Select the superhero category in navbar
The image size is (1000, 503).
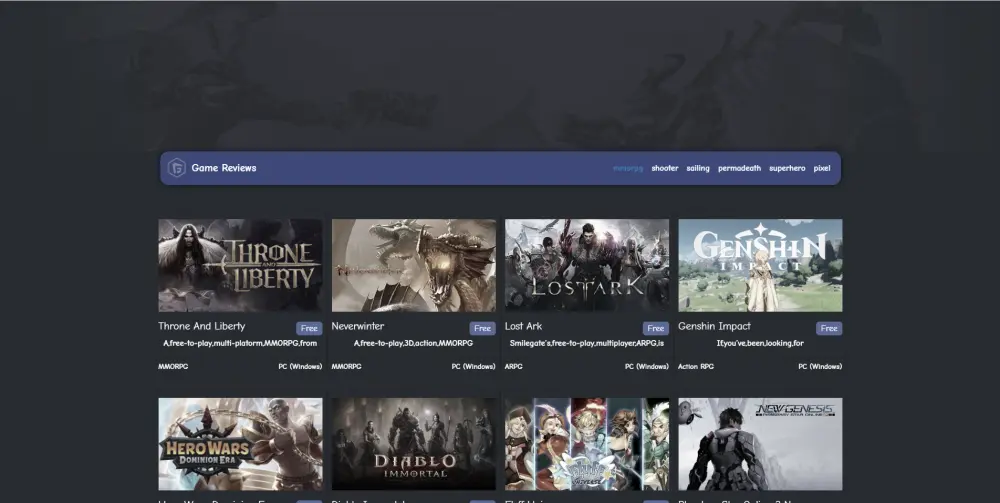[787, 168]
